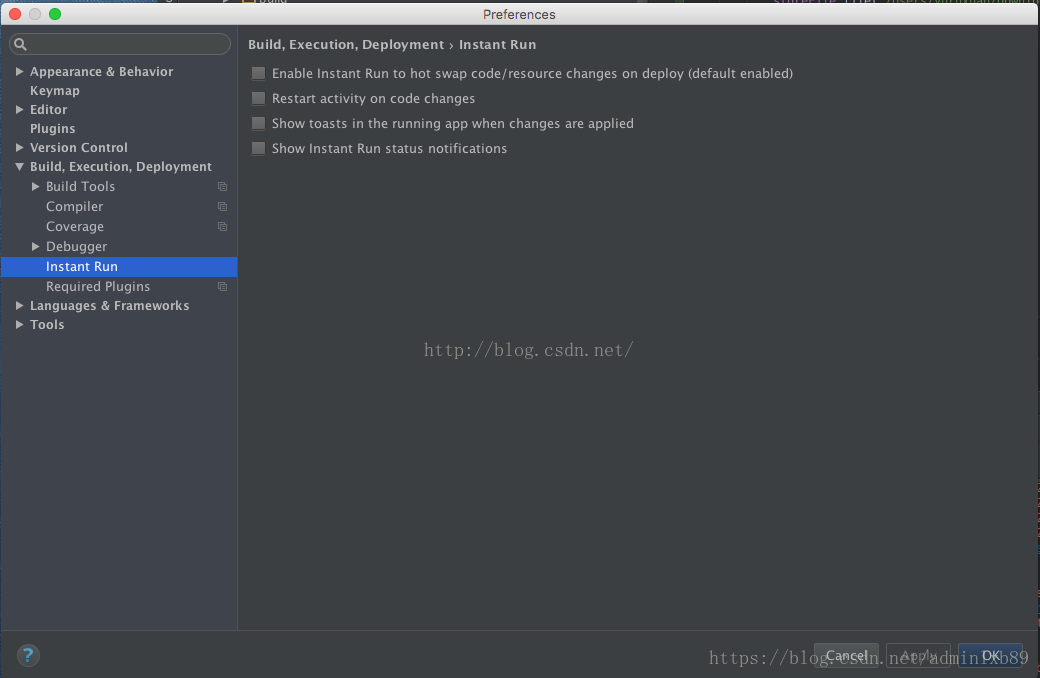Click the Apply button
Image resolution: width=1040 pixels, height=678 pixels.
click(x=919, y=655)
